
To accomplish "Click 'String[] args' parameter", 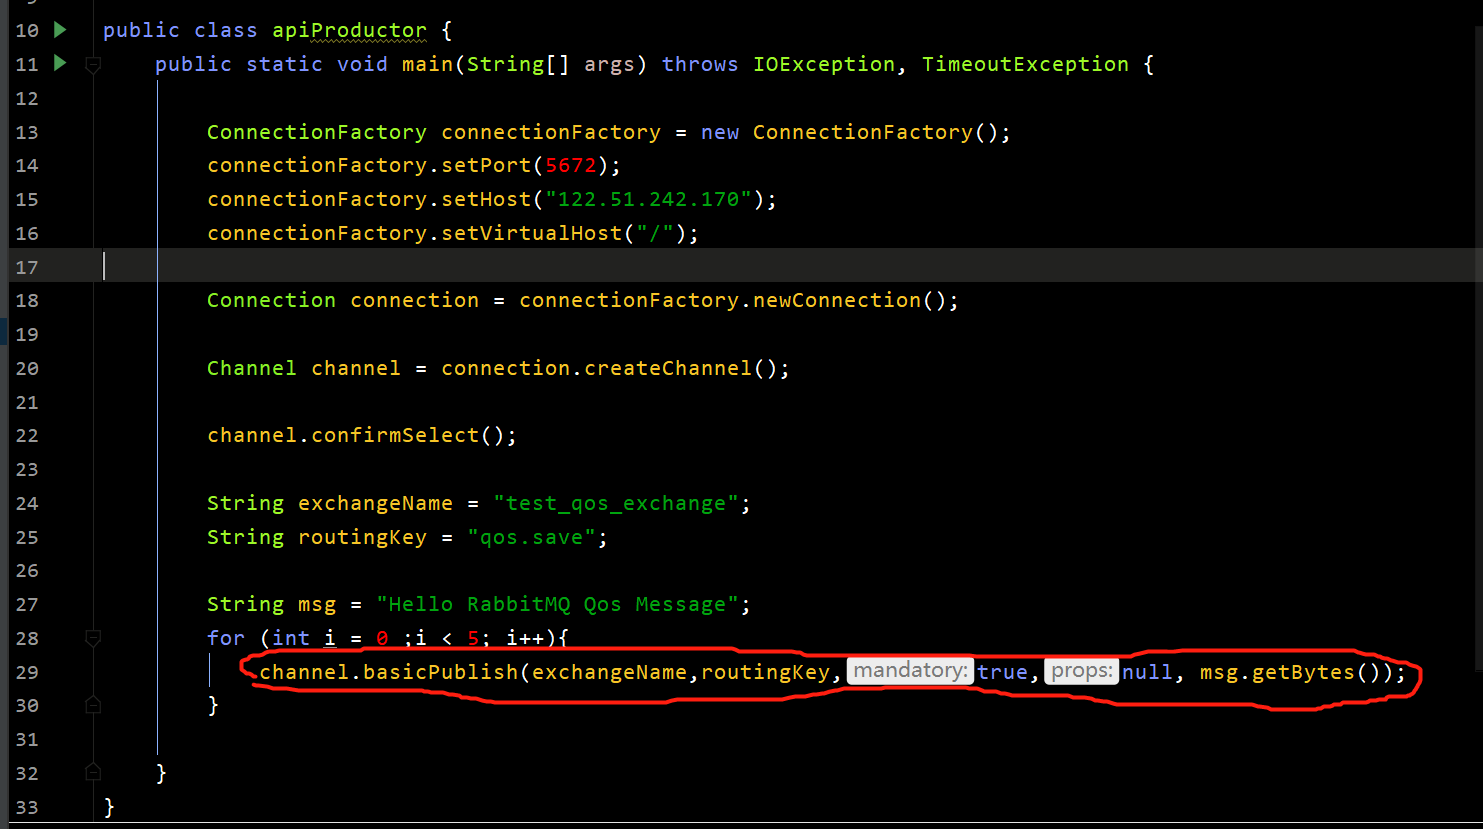I will [550, 64].
